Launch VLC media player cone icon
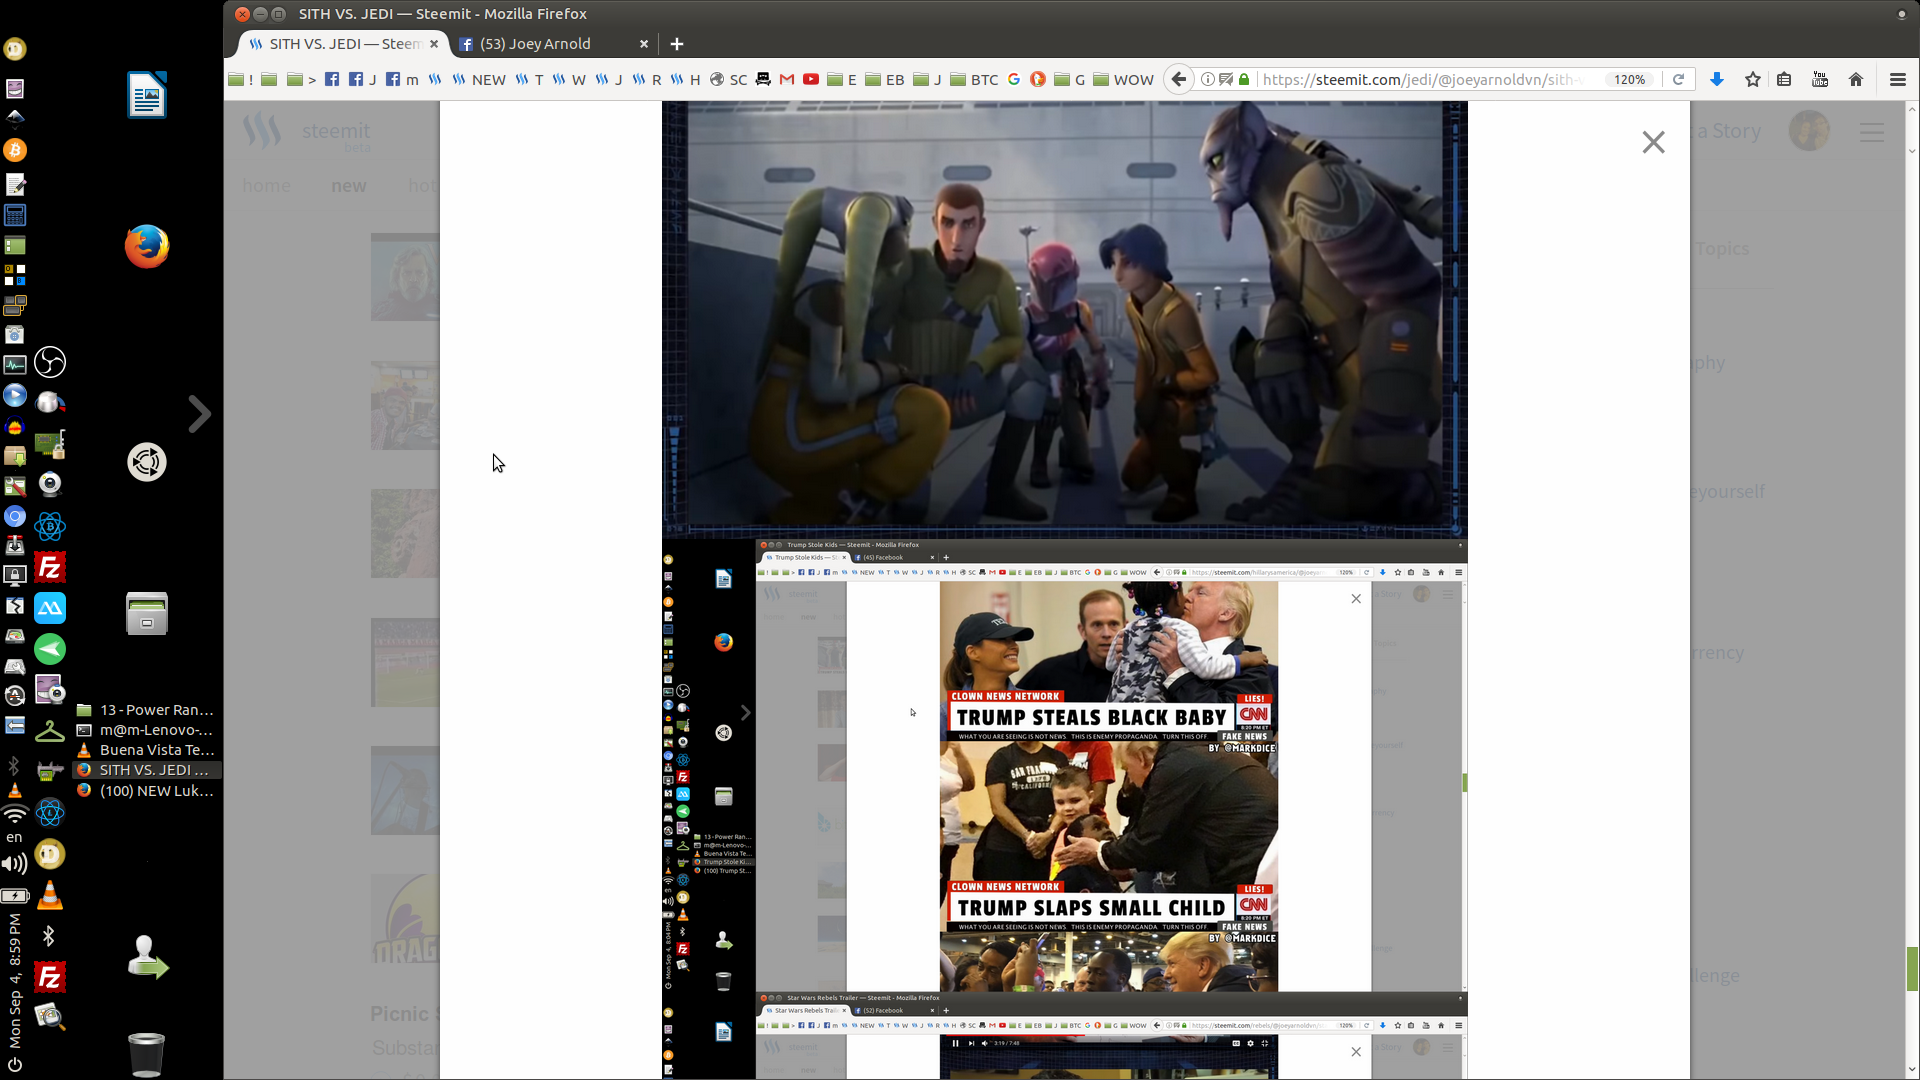Viewport: 1920px width, 1080px height. click(x=50, y=896)
